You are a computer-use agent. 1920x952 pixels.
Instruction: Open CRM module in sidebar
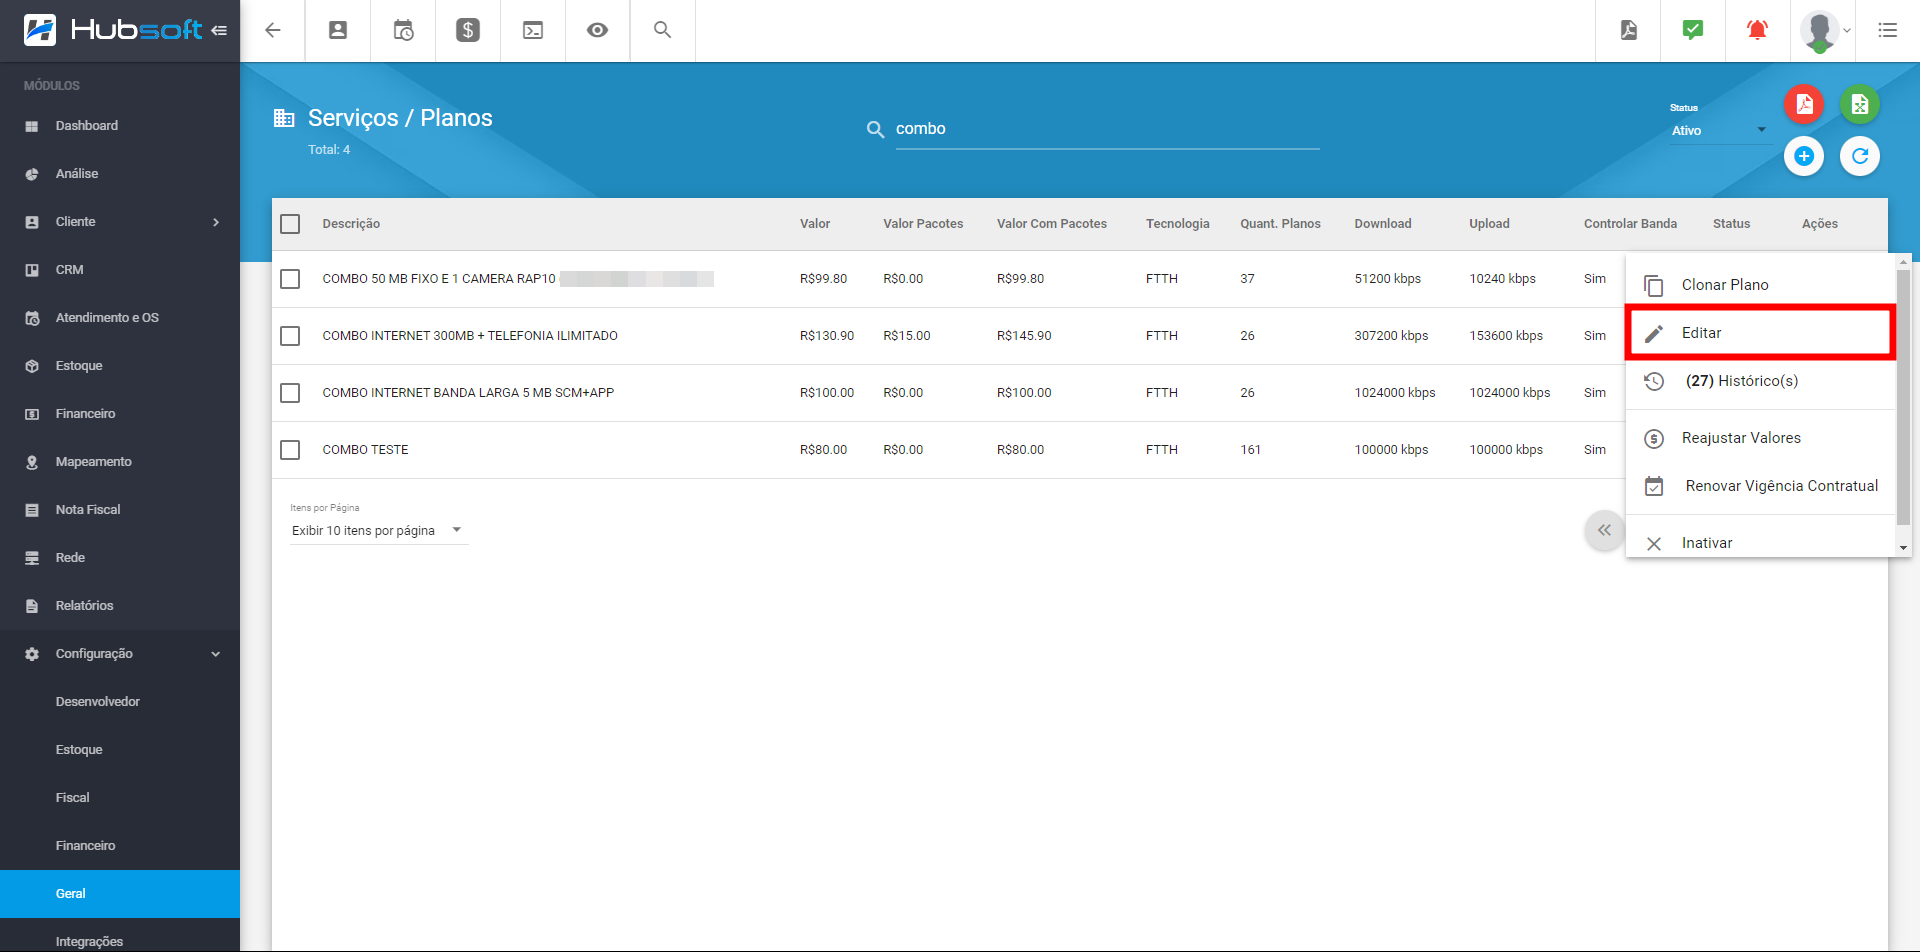coord(120,270)
